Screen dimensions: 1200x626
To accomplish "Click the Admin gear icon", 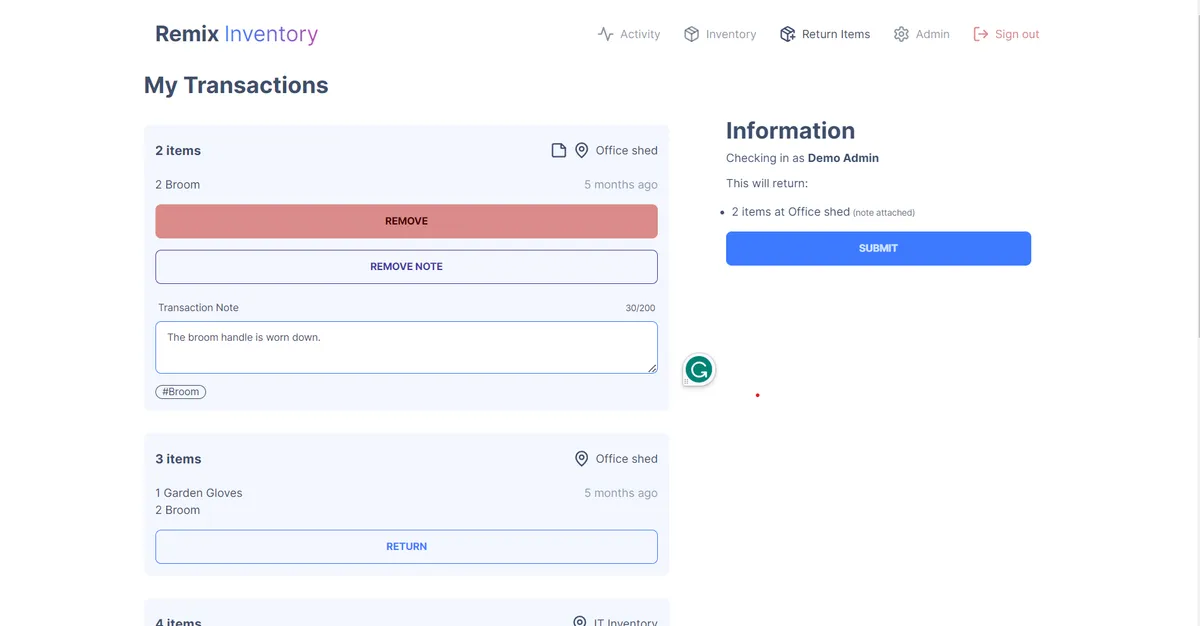I will [x=901, y=34].
